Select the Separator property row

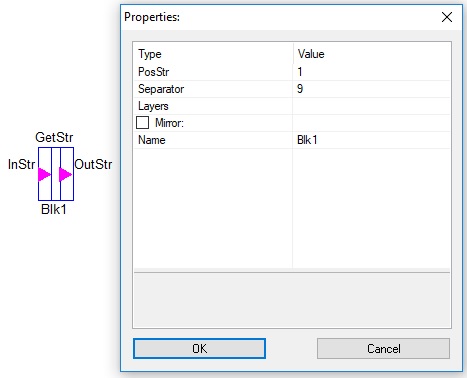pos(292,89)
